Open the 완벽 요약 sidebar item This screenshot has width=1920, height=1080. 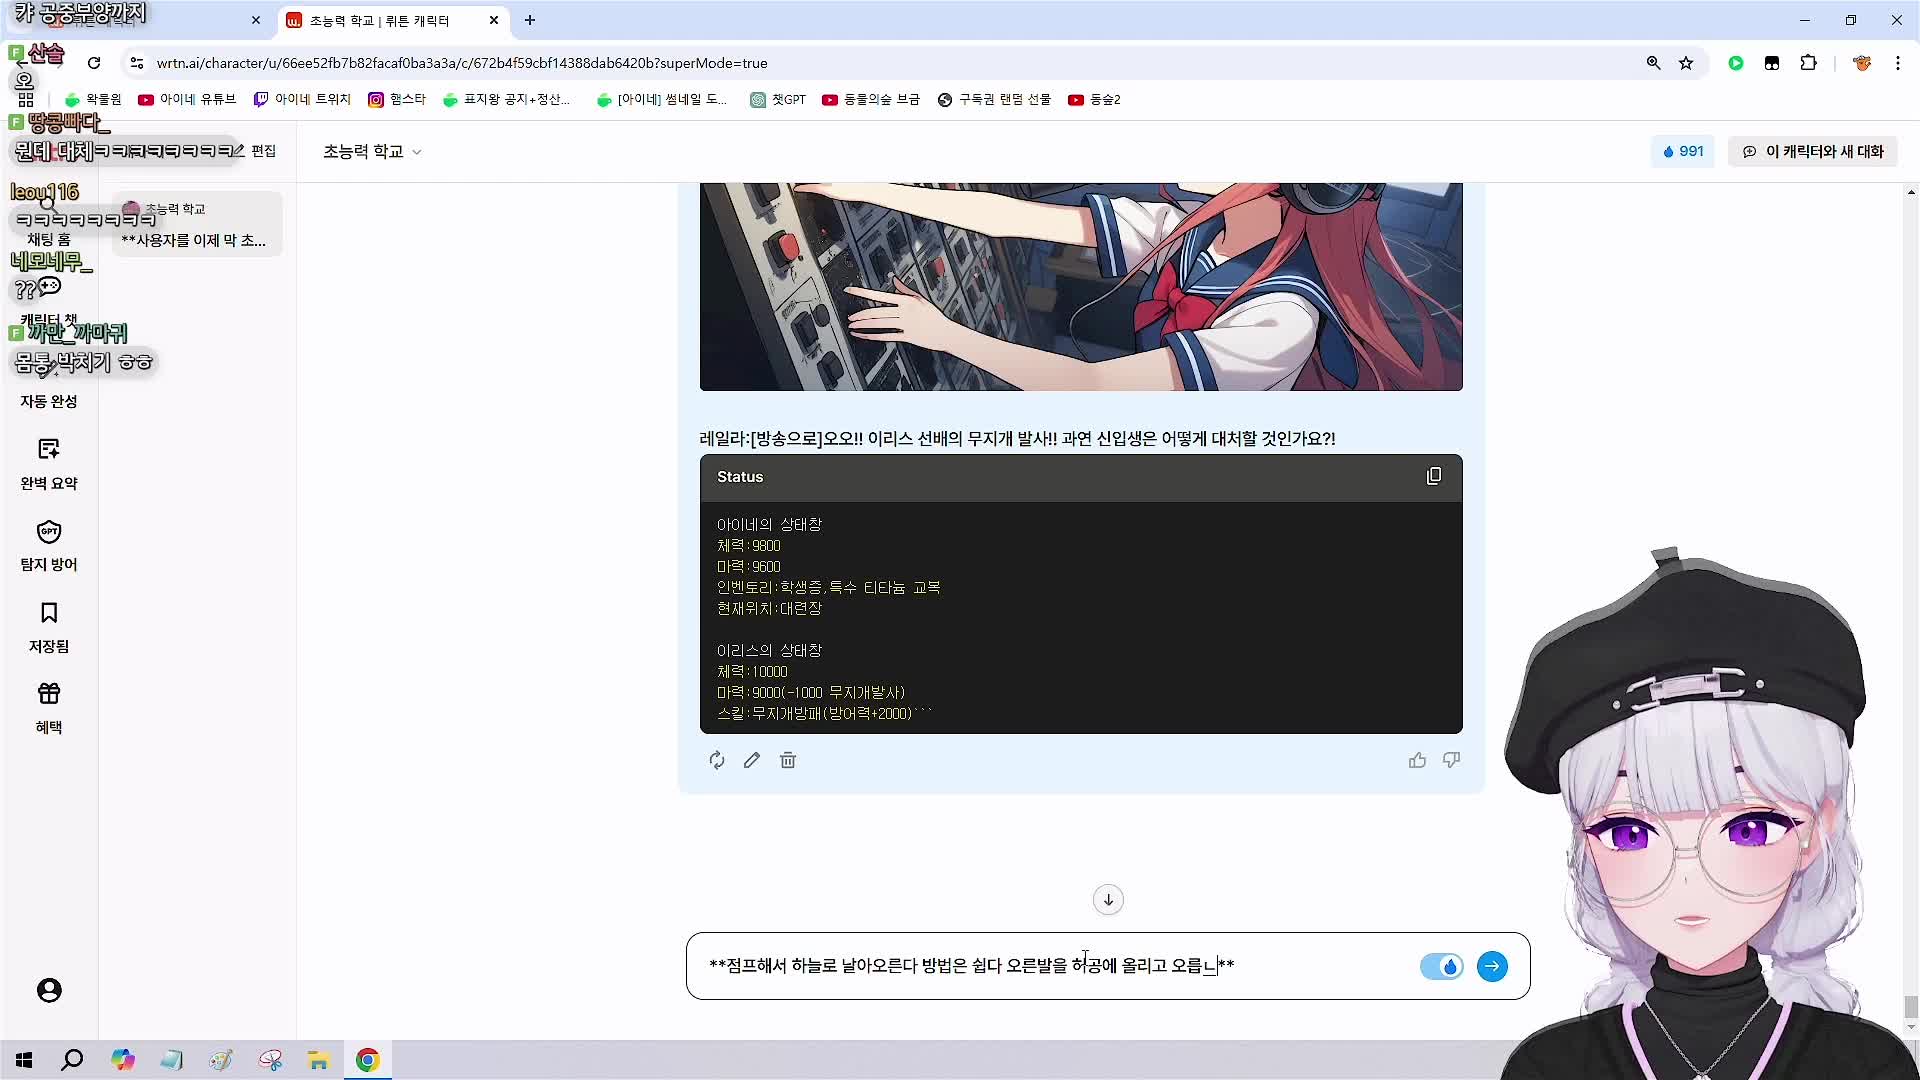tap(49, 463)
